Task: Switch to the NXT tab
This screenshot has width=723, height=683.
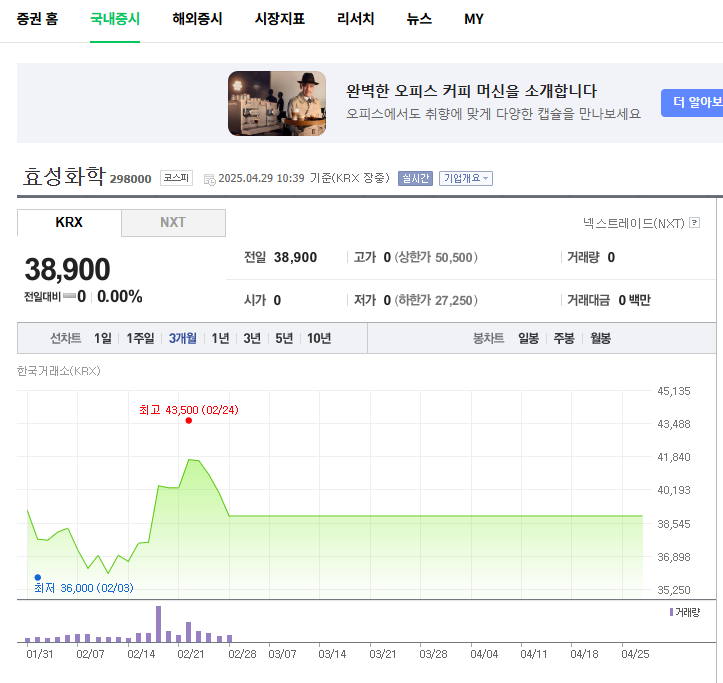Action: 173,223
